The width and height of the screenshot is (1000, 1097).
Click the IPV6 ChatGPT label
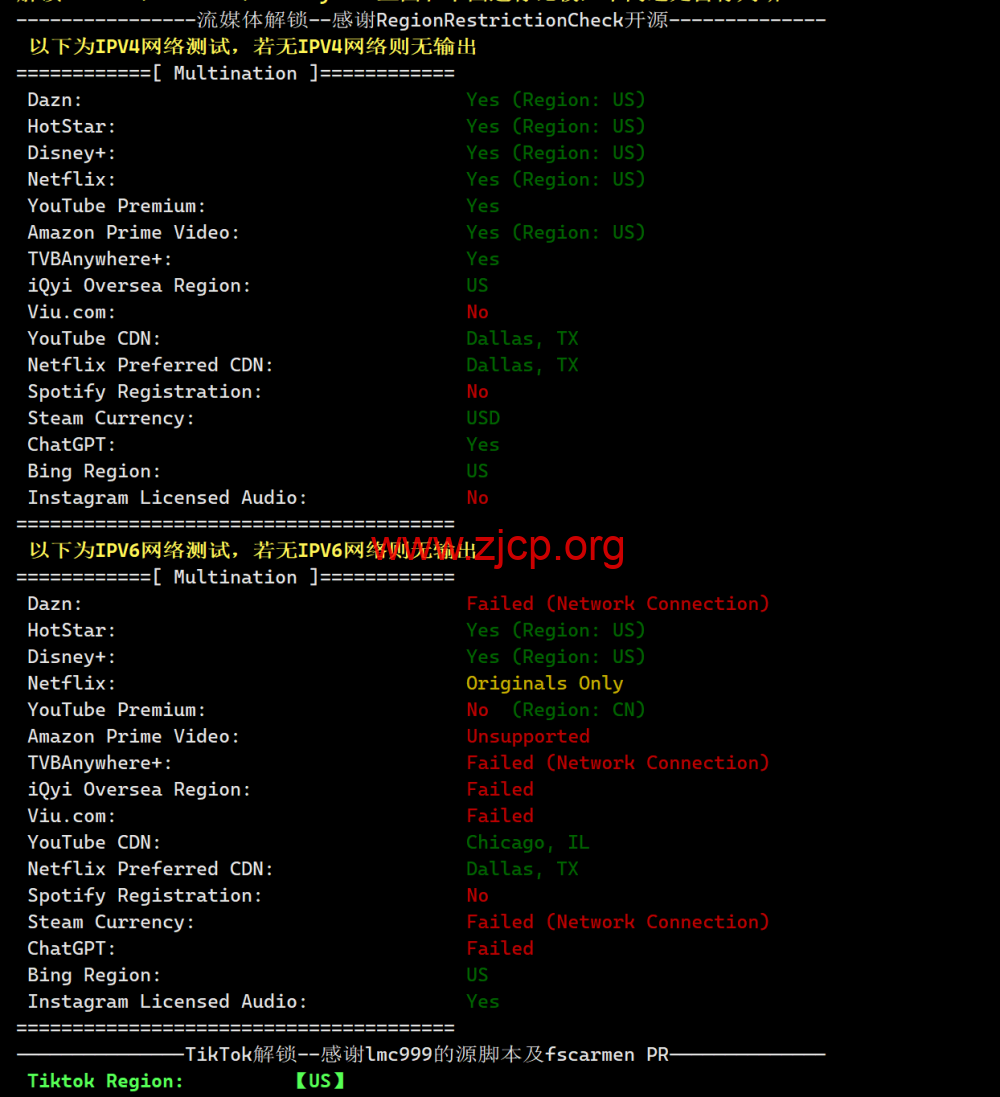[71, 949]
